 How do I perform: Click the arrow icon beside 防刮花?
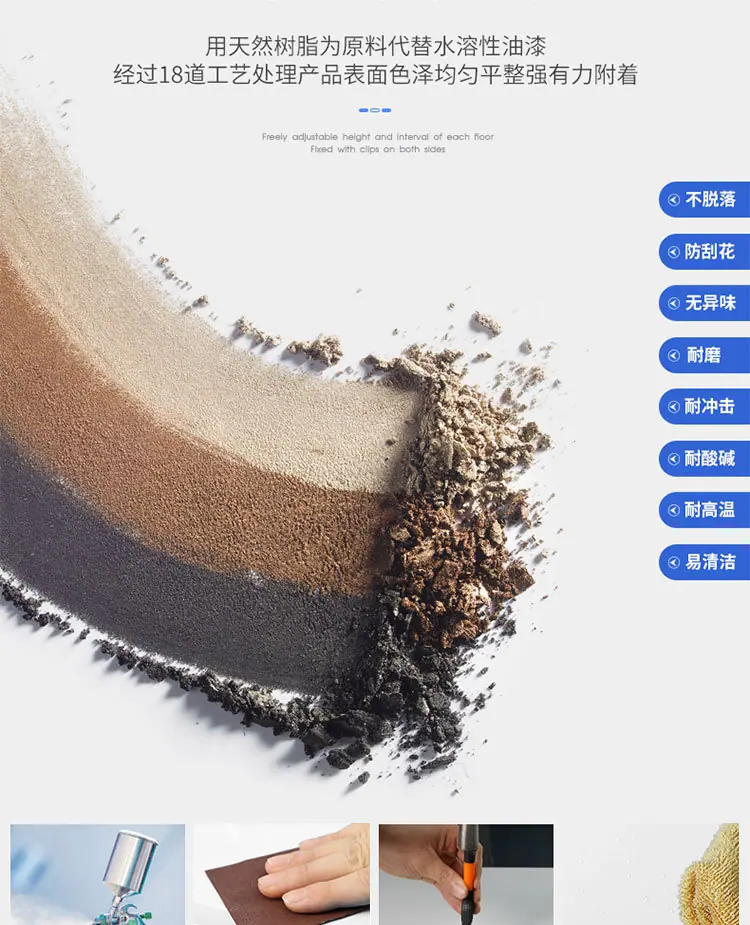673,252
